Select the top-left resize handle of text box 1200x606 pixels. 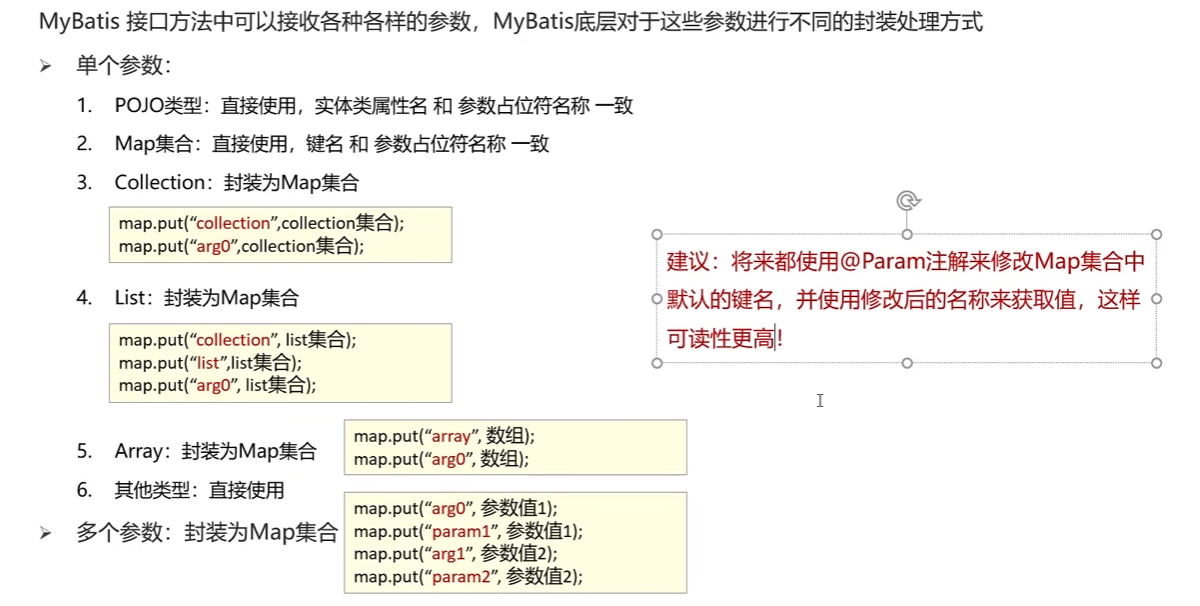(657, 234)
